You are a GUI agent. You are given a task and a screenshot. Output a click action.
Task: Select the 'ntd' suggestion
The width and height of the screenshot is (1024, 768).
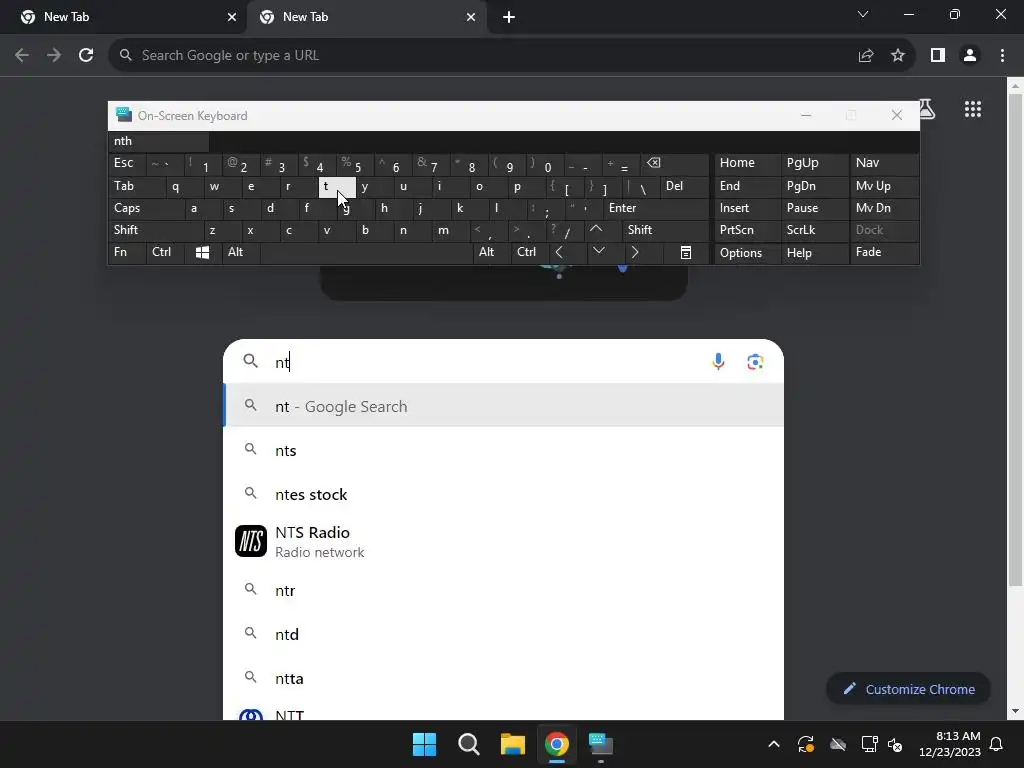tap(504, 634)
